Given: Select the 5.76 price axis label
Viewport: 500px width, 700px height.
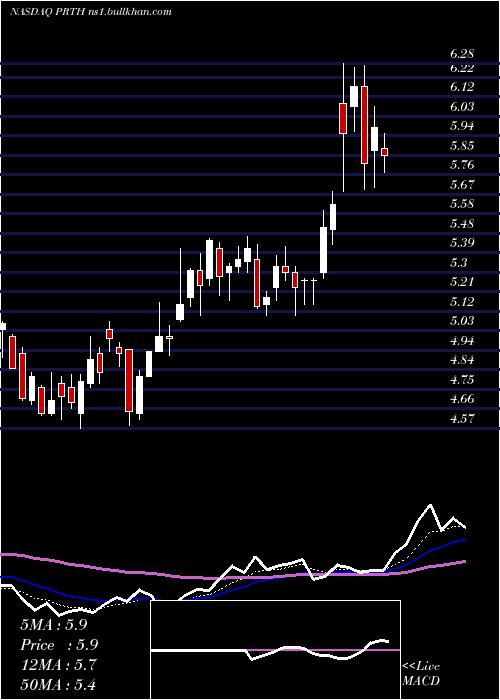Looking at the screenshot, I should (462, 165).
